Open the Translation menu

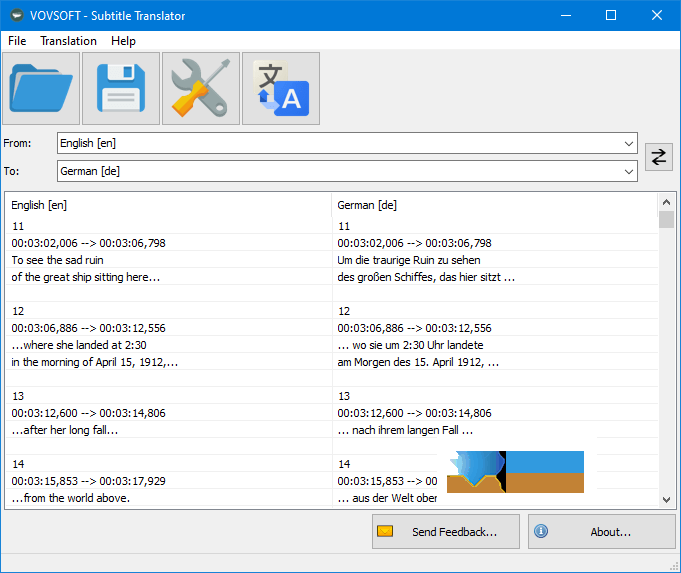click(x=69, y=41)
